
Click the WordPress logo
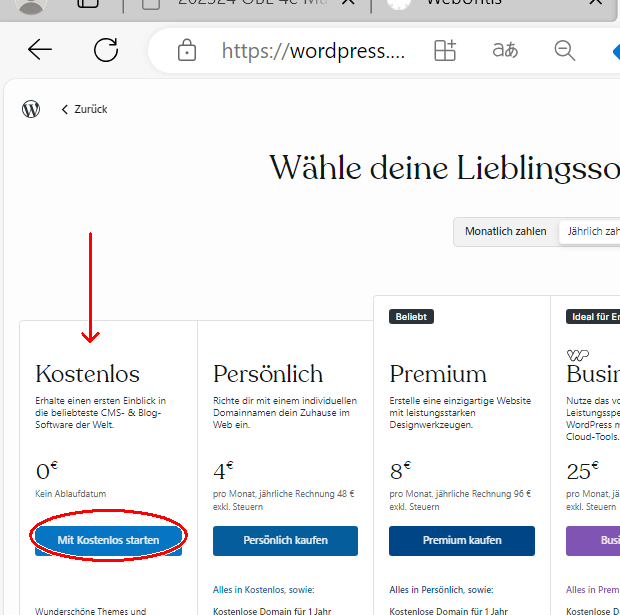(31, 109)
